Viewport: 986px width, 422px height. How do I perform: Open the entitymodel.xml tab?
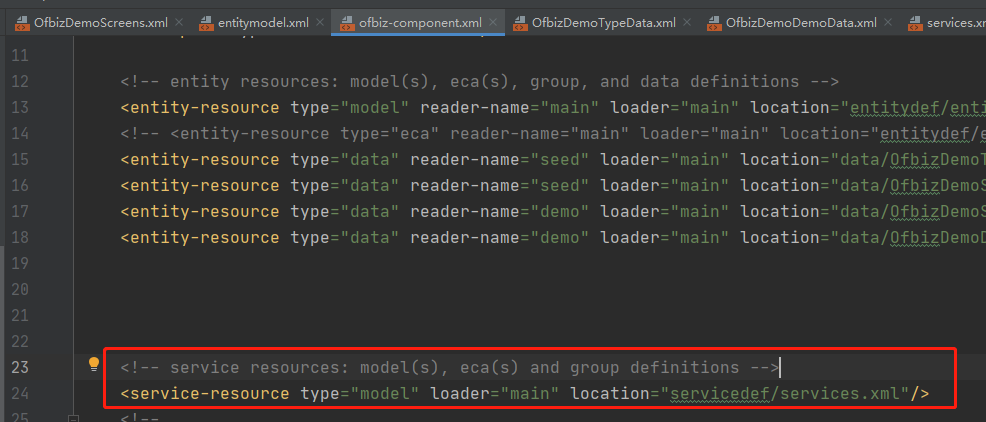click(x=263, y=22)
